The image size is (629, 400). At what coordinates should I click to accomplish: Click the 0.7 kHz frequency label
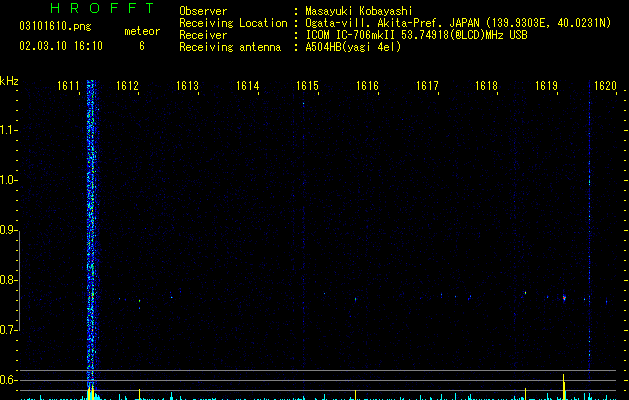pyautogui.click(x=8, y=330)
